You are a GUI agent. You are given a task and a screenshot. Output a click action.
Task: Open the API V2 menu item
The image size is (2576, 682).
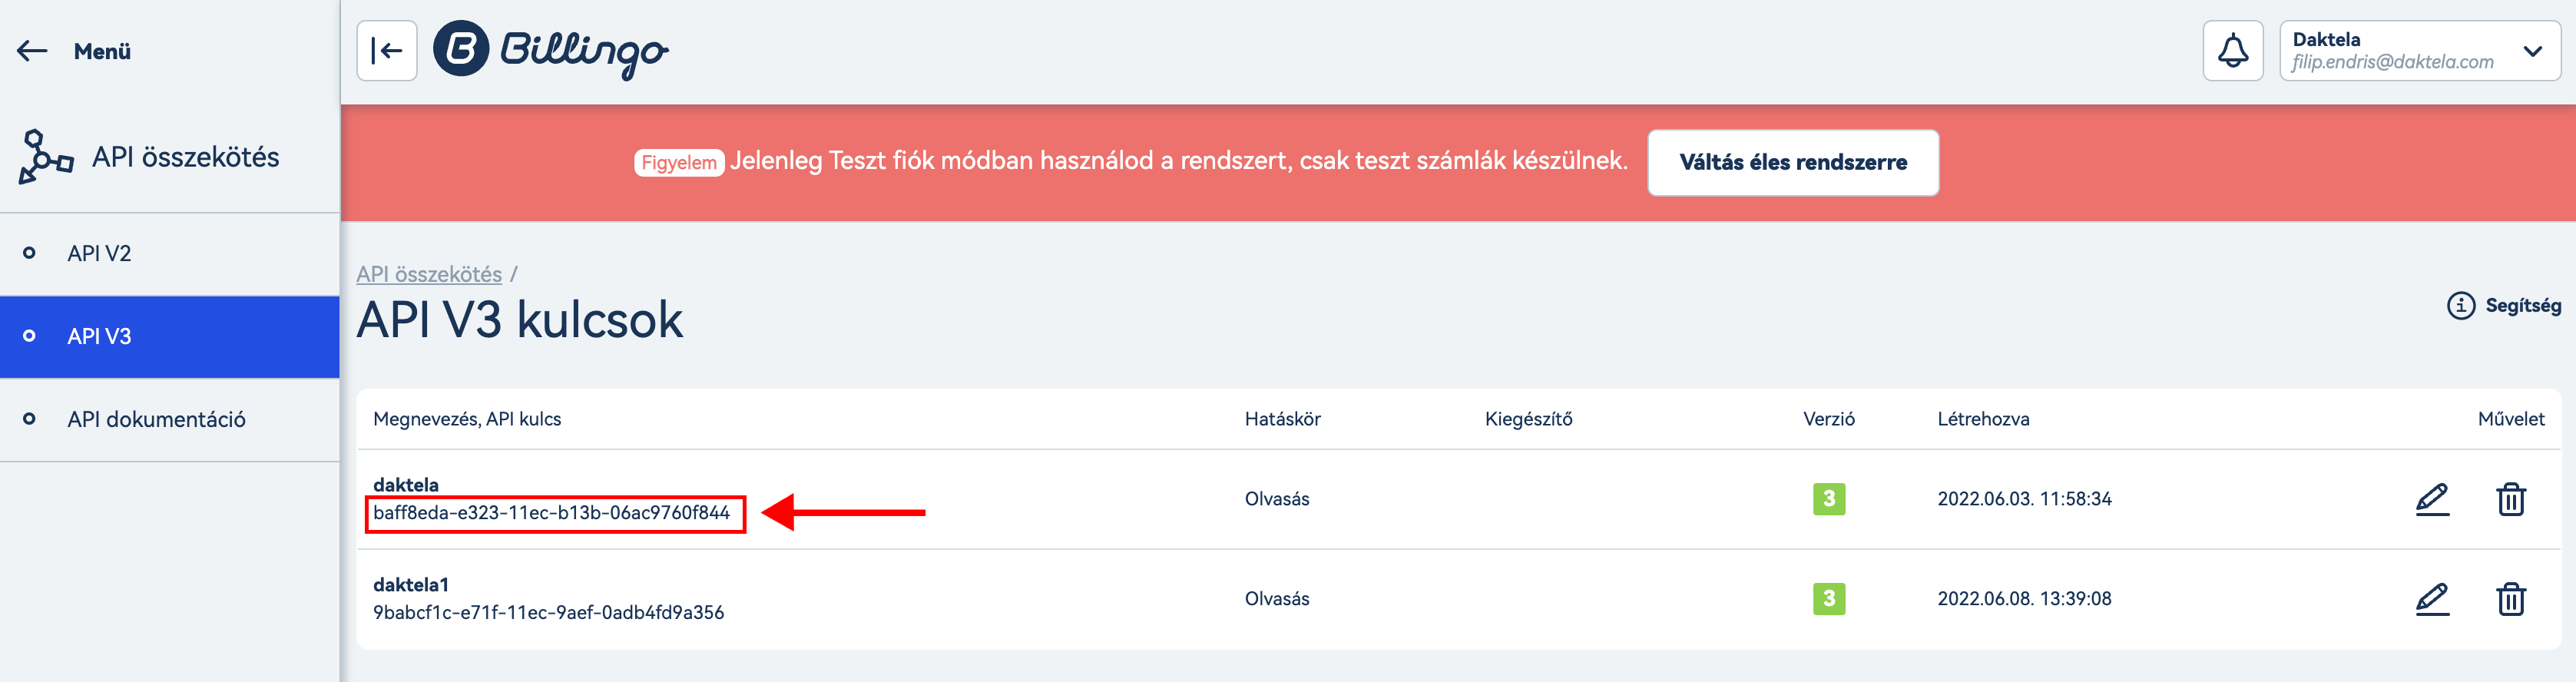(x=99, y=254)
